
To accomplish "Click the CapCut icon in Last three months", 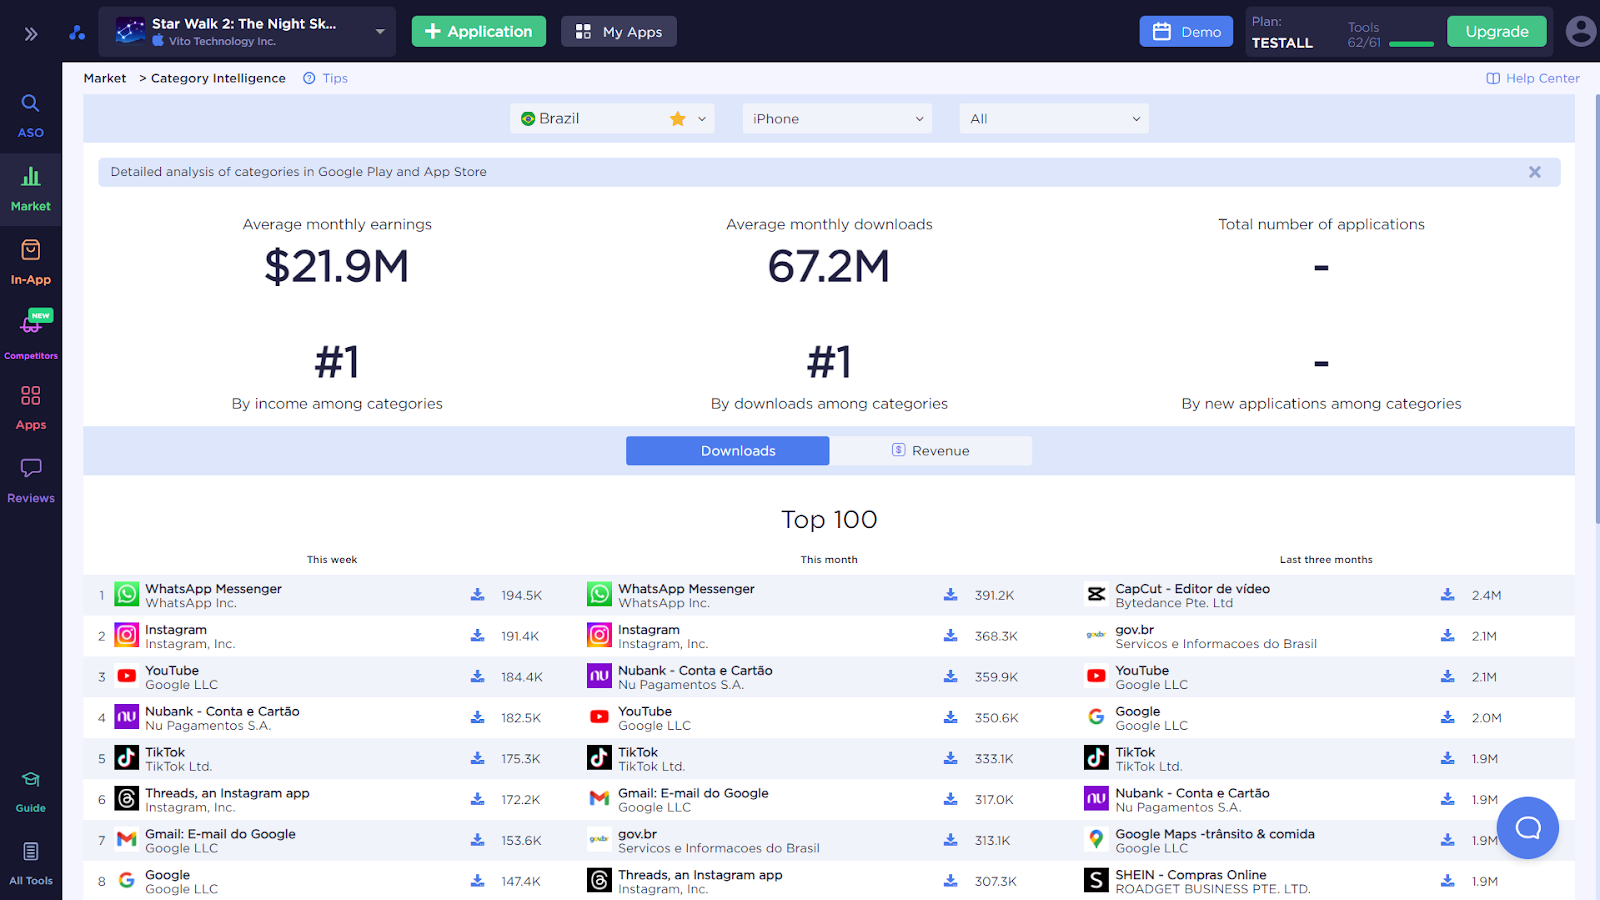I will (1097, 595).
